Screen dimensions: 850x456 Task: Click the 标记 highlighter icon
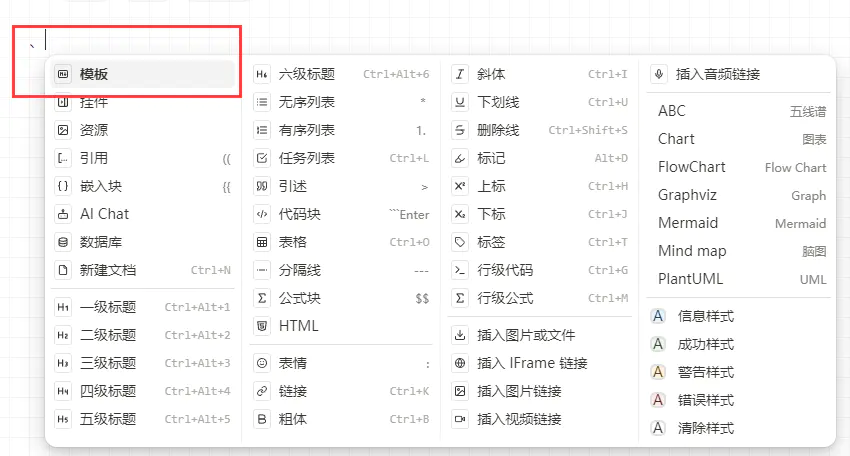coord(460,158)
